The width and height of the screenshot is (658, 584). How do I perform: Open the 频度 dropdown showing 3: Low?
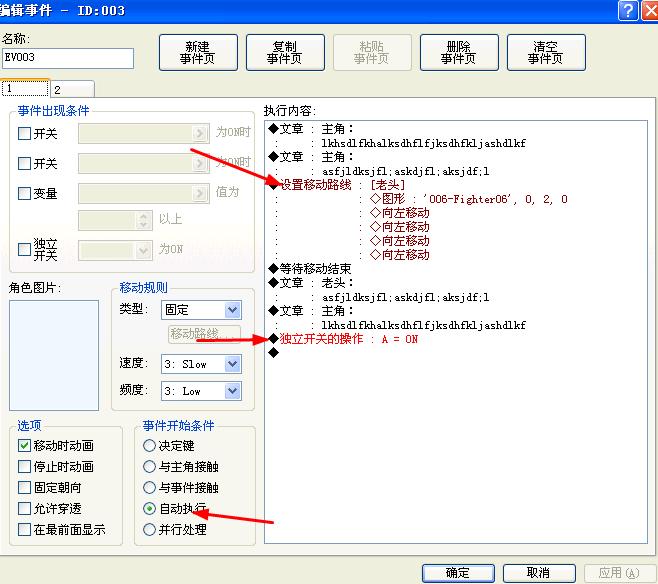click(x=201, y=391)
